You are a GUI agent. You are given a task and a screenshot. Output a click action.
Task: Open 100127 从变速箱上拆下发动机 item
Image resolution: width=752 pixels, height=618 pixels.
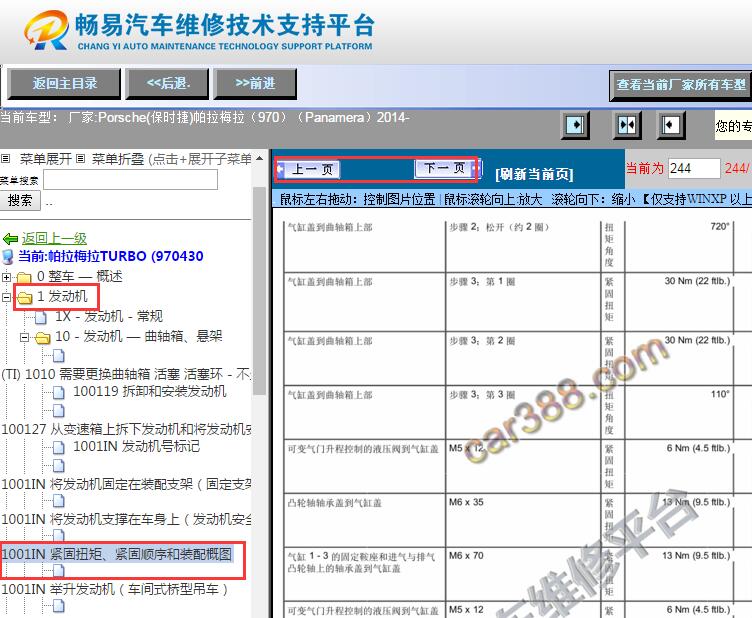click(127, 429)
